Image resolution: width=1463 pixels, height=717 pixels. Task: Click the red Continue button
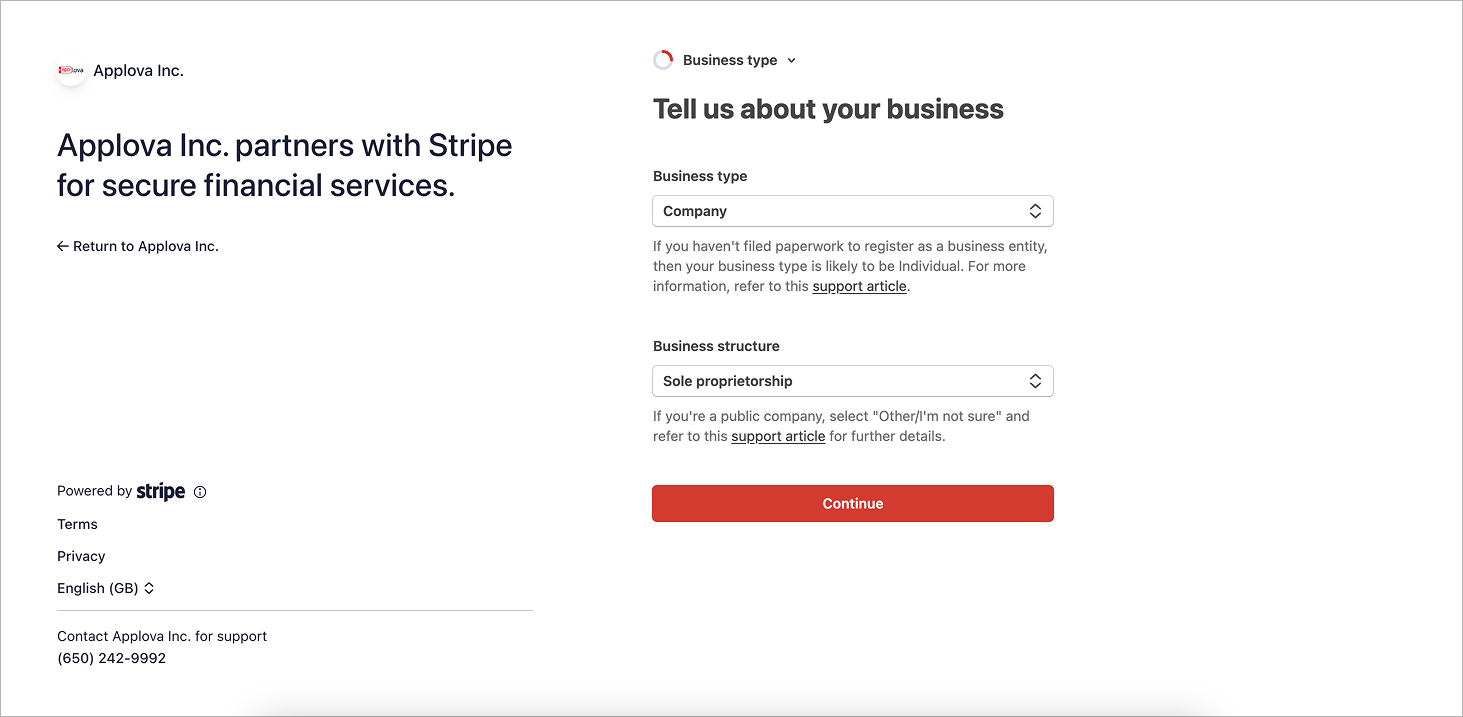pos(853,503)
